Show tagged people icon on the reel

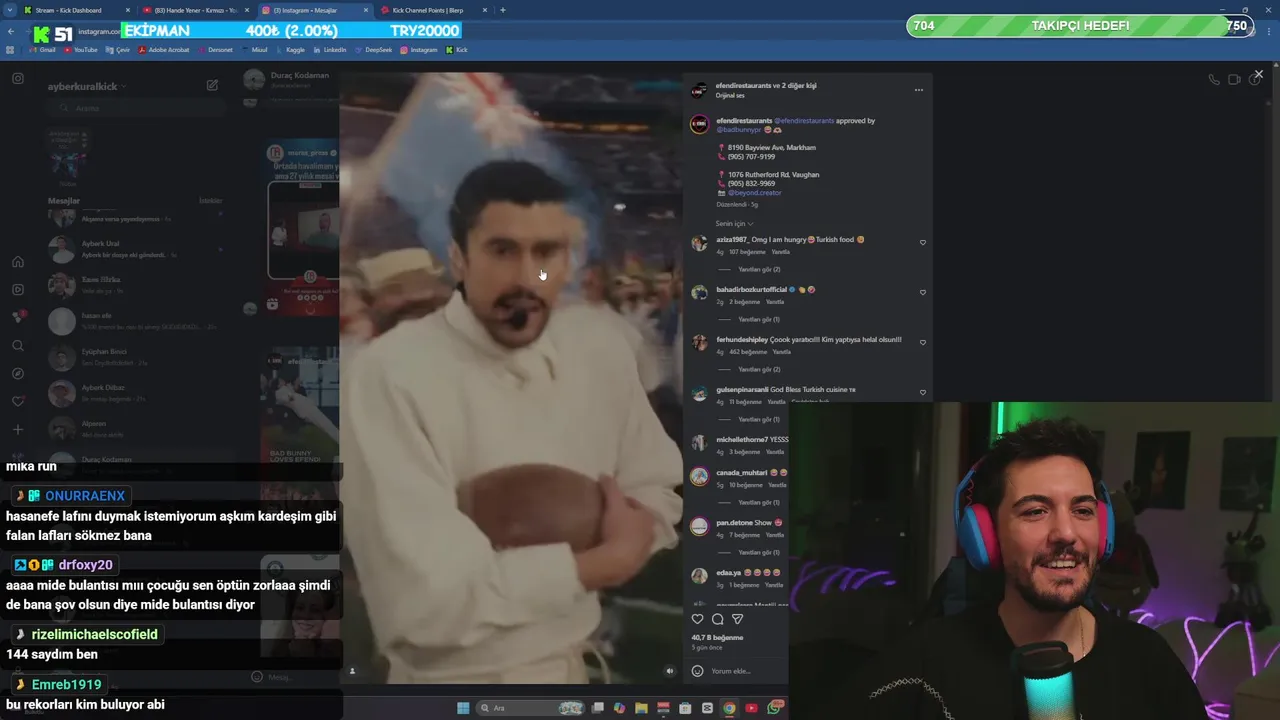point(352,671)
